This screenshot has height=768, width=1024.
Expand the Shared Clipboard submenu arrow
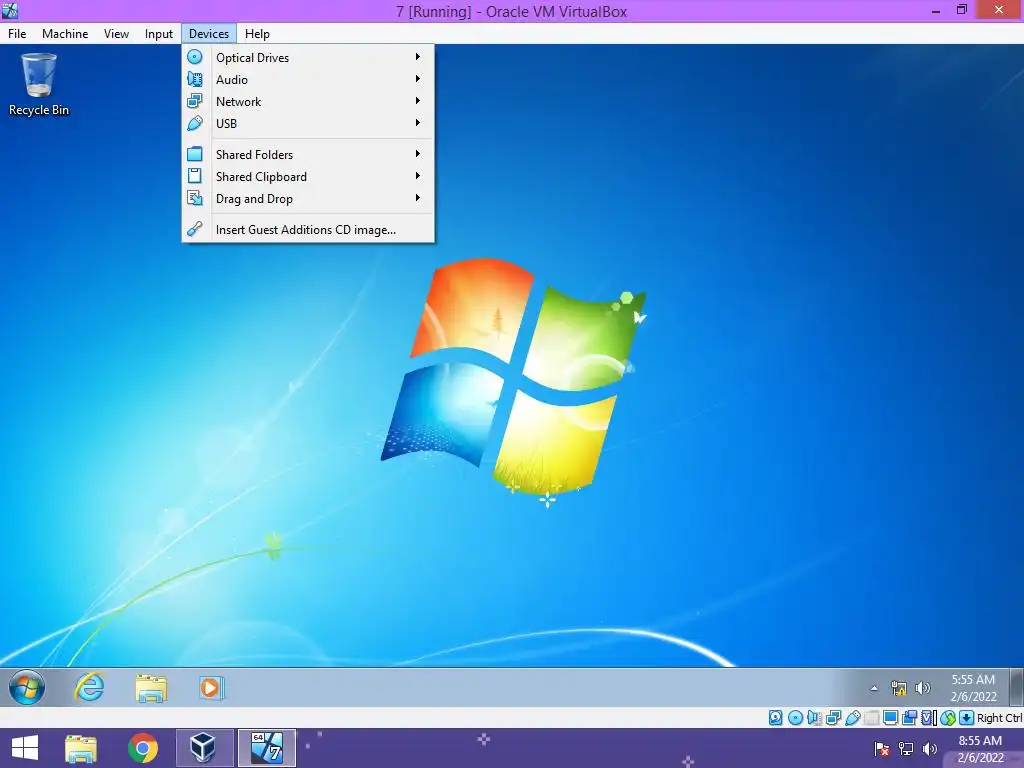[x=418, y=176]
